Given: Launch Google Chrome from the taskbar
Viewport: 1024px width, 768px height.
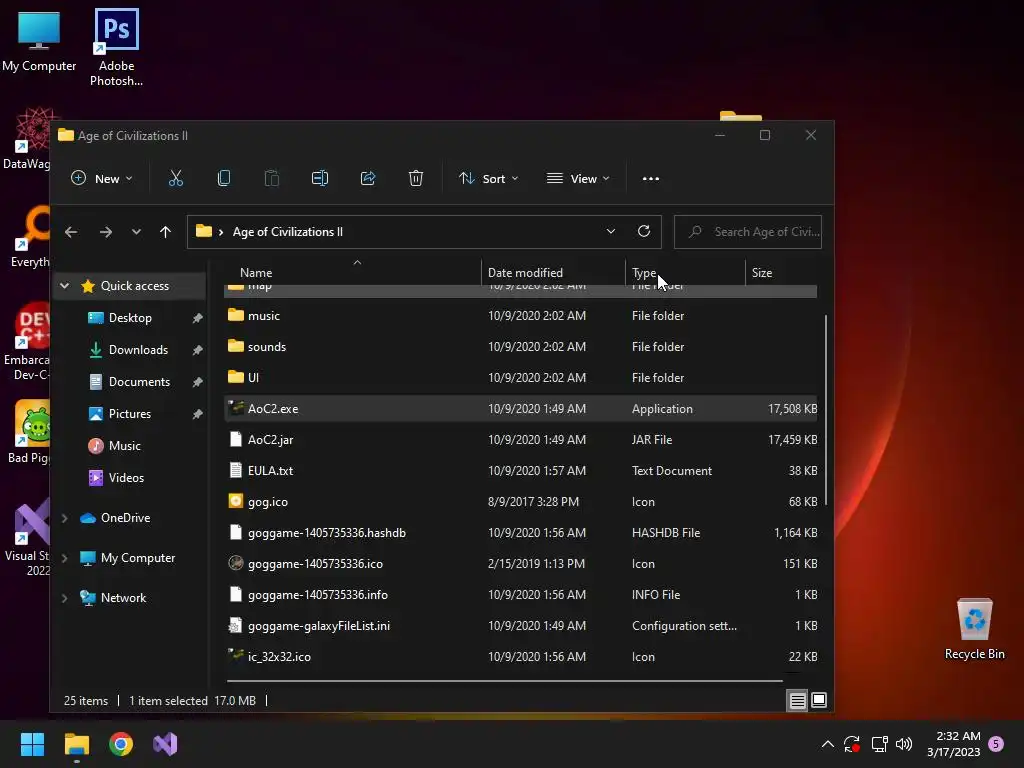Looking at the screenshot, I should point(121,744).
